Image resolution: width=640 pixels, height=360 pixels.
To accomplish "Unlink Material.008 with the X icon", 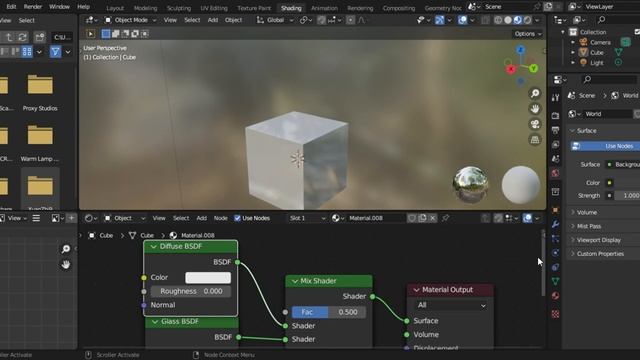I will coord(433,218).
